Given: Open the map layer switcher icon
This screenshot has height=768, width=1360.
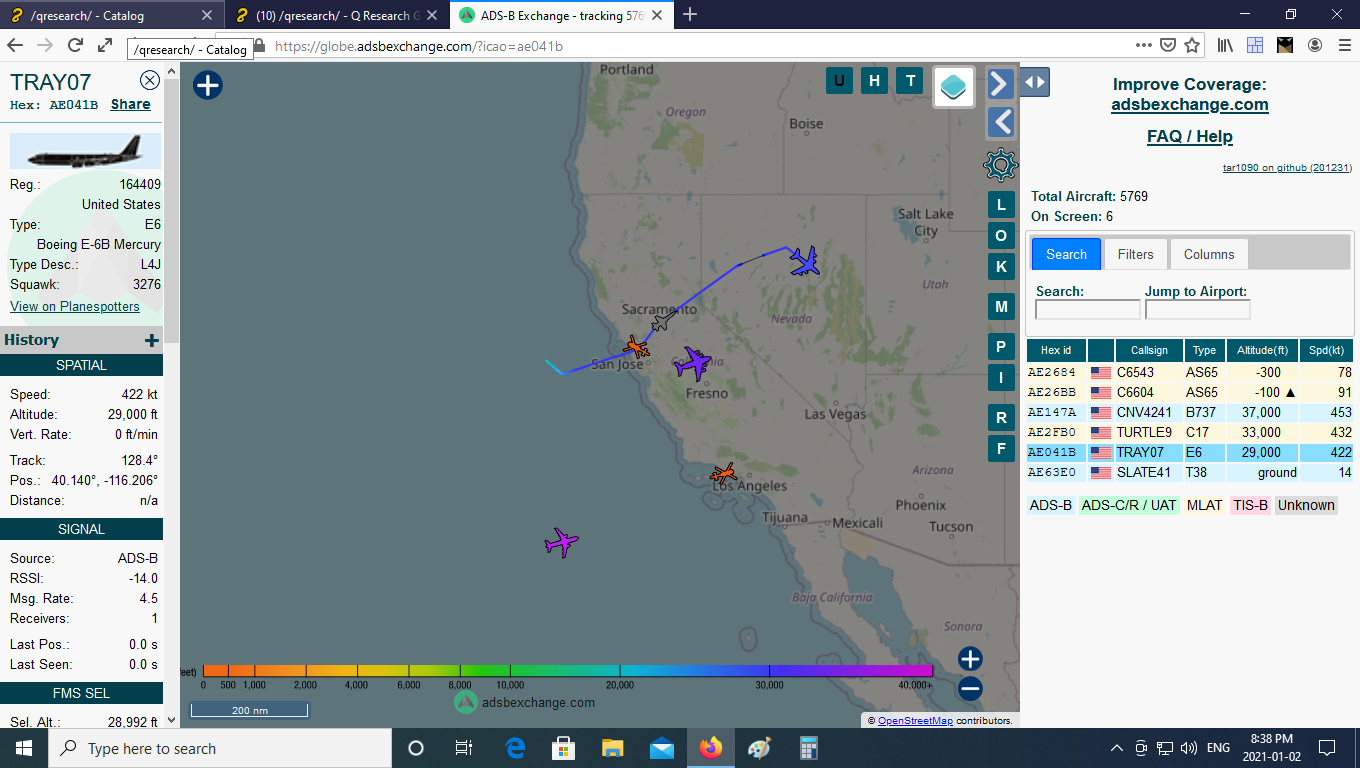Looking at the screenshot, I should (954, 87).
